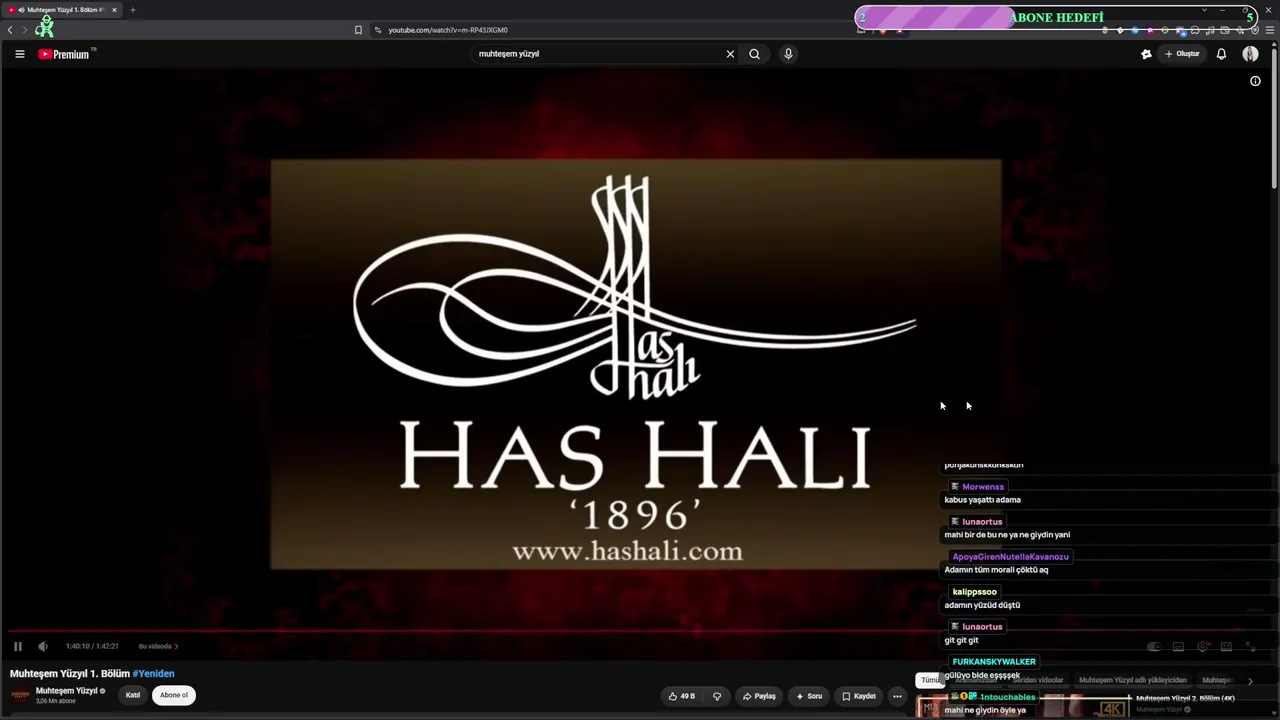The width and height of the screenshot is (1280, 720).
Task: Dislike the video
Action: click(x=716, y=696)
